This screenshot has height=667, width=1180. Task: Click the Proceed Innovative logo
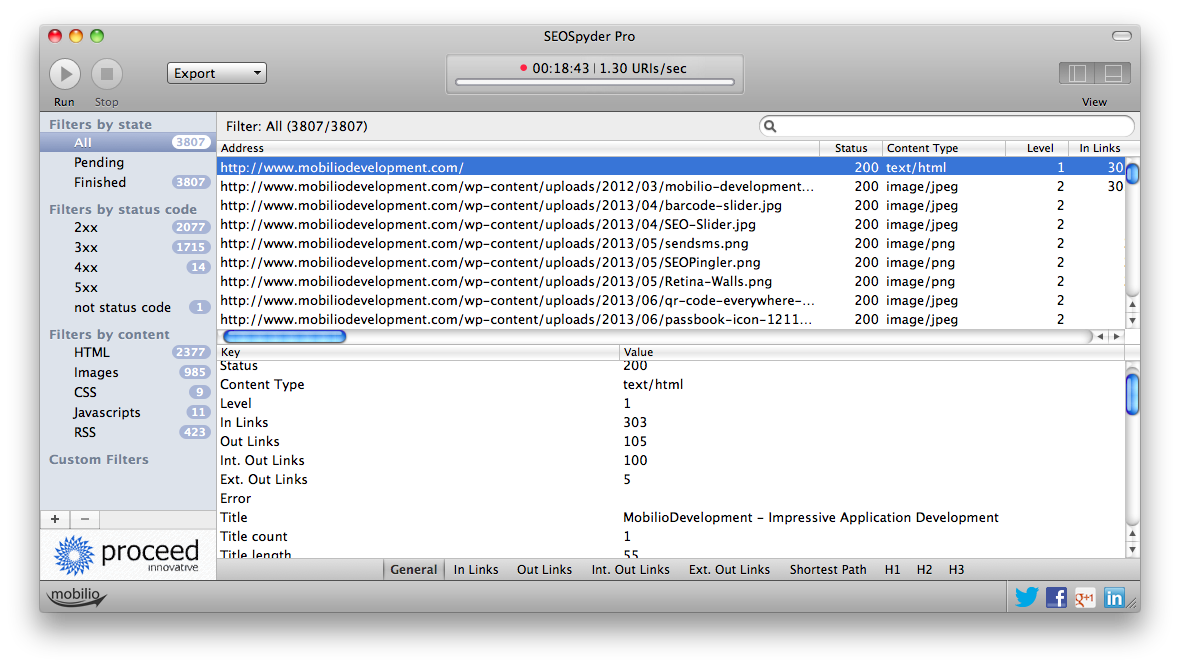pyautogui.click(x=127, y=555)
